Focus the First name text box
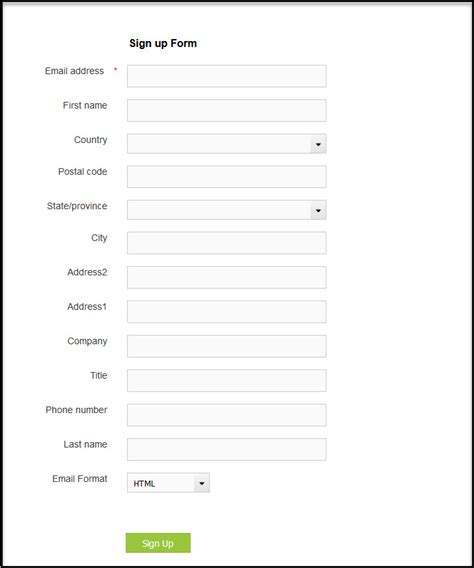Image resolution: width=474 pixels, height=568 pixels. 226,110
